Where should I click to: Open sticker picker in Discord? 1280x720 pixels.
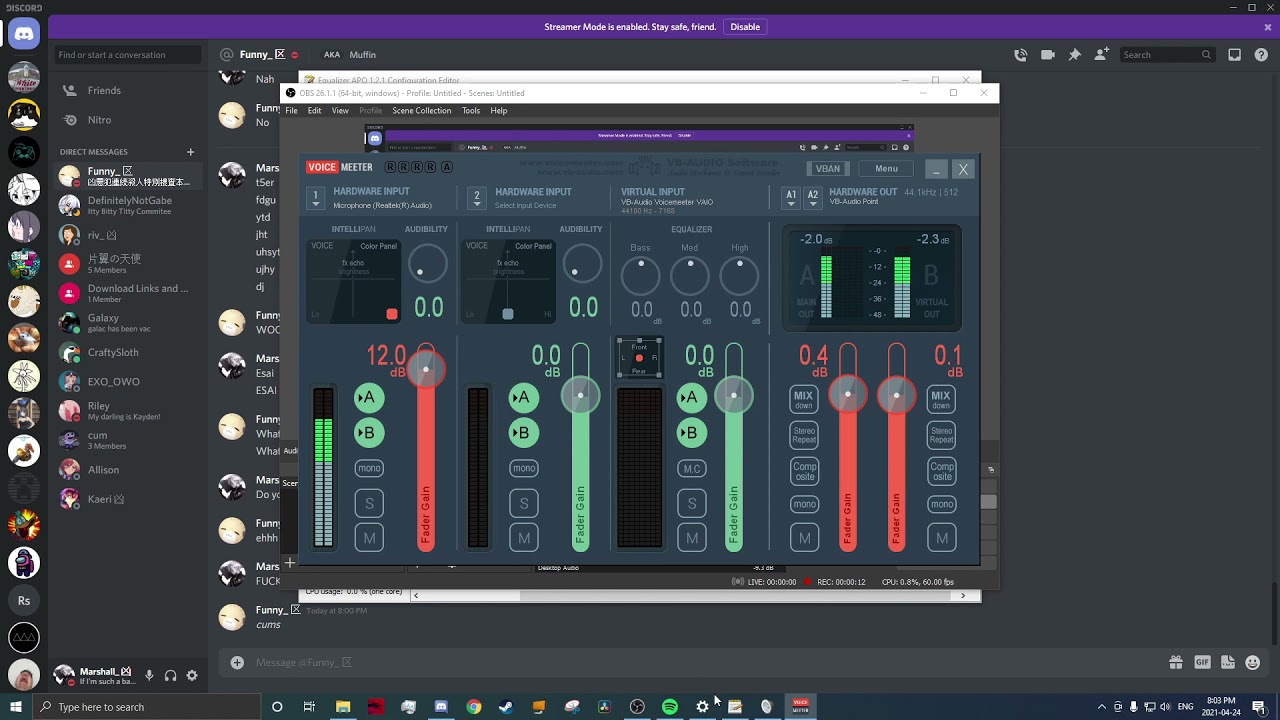click(x=1228, y=662)
